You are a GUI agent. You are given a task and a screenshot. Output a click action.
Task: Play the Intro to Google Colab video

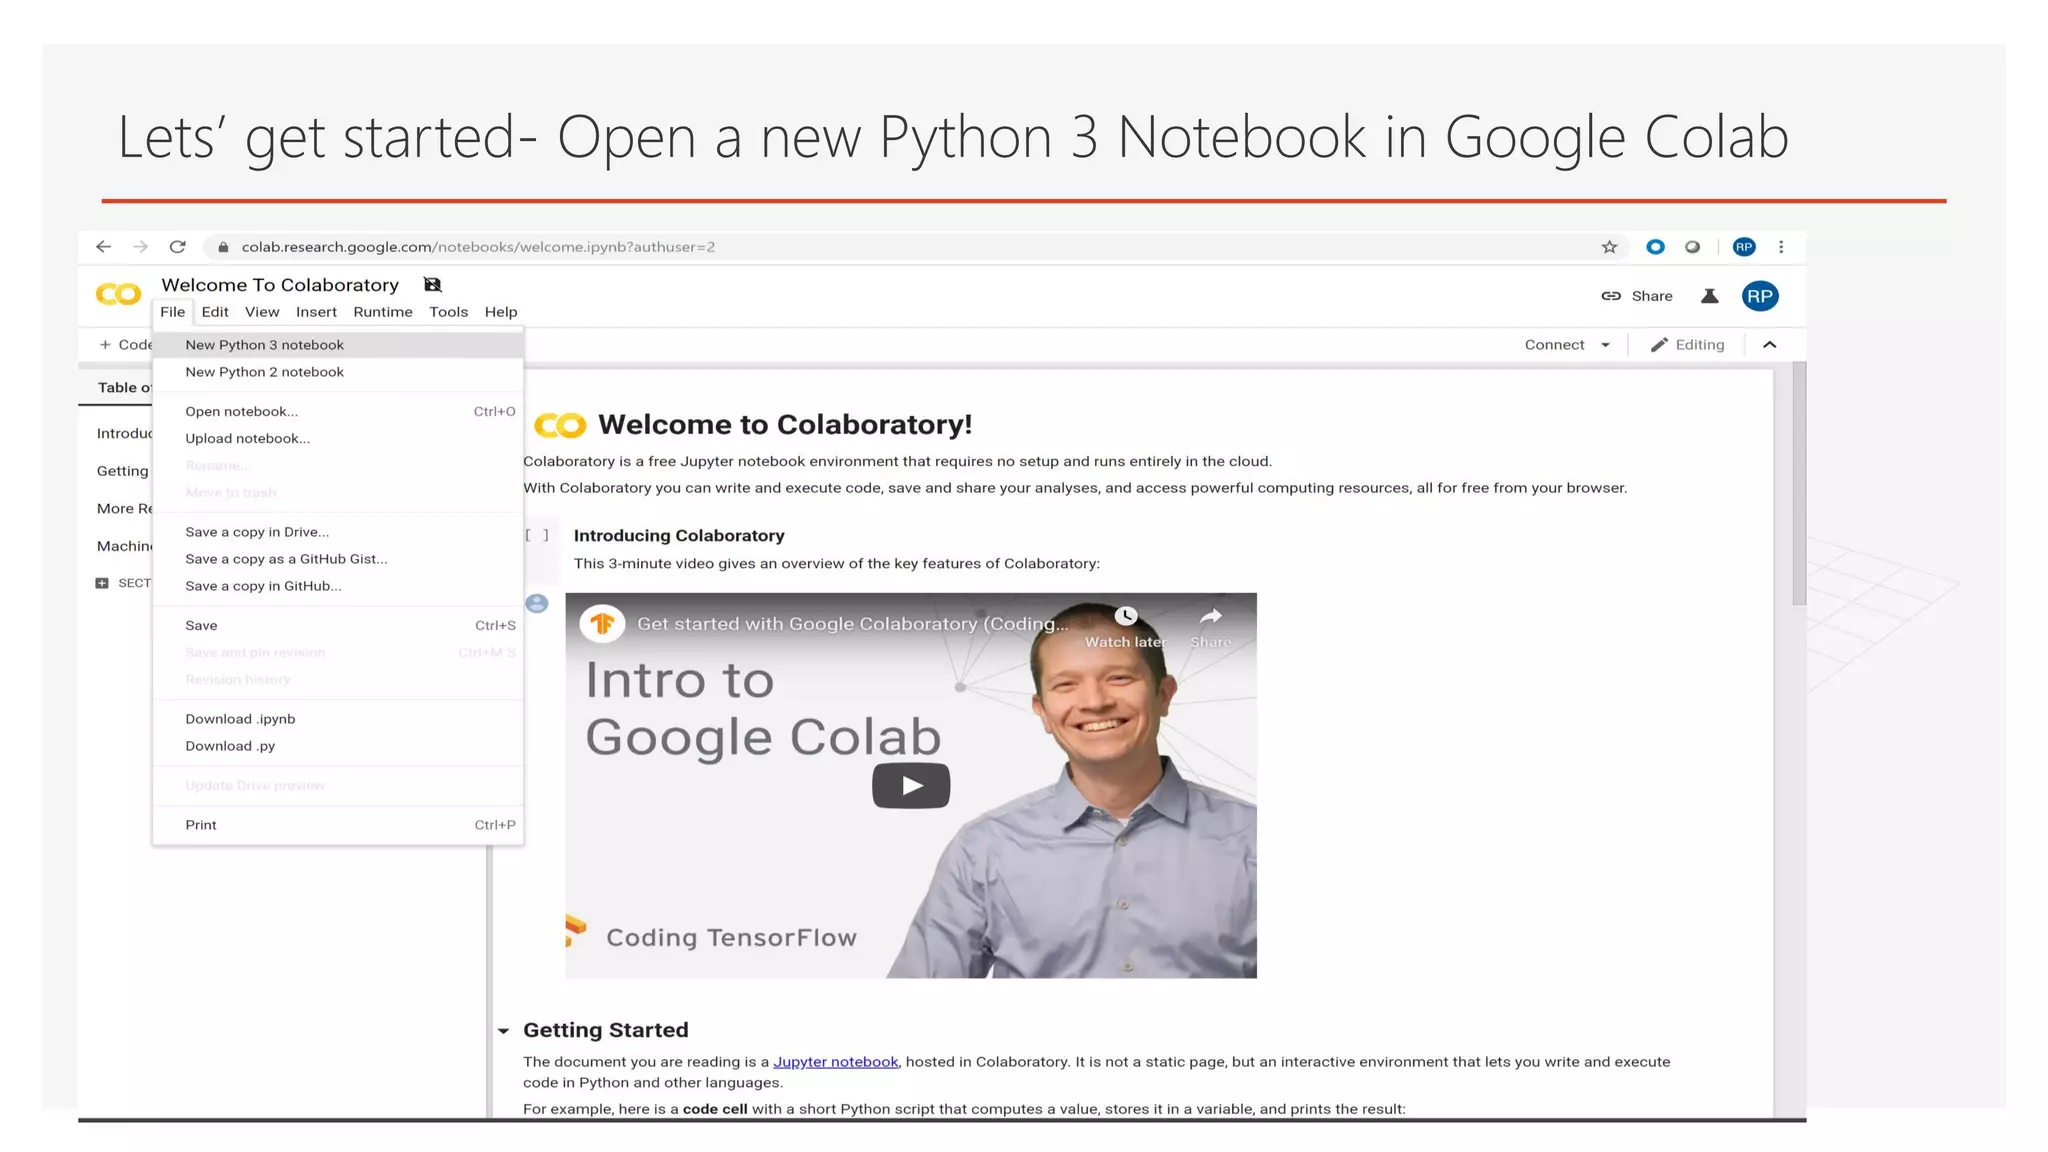click(911, 786)
